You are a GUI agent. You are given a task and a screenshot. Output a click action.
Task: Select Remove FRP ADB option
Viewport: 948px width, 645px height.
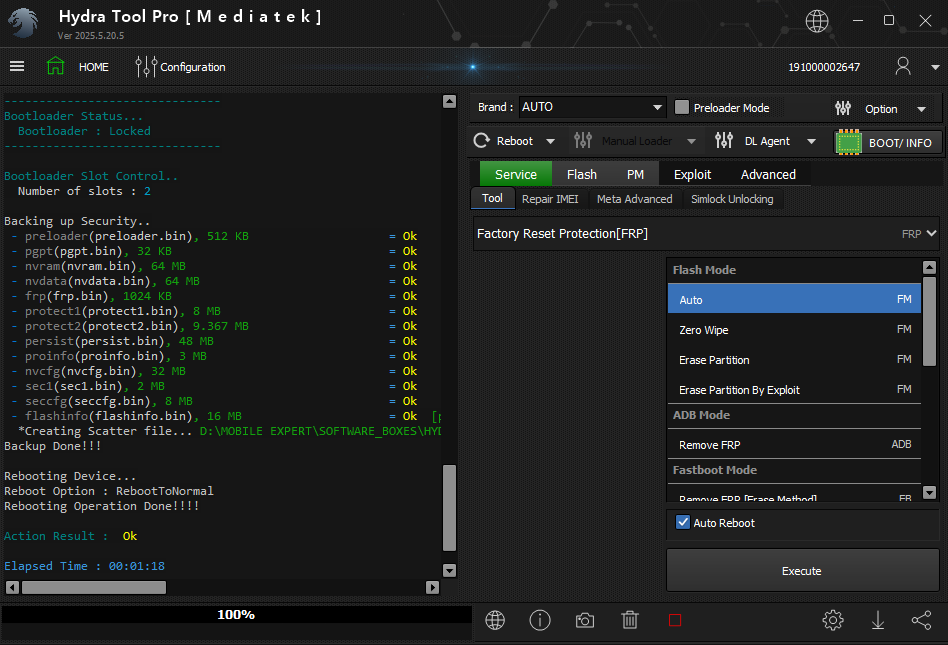click(x=794, y=444)
